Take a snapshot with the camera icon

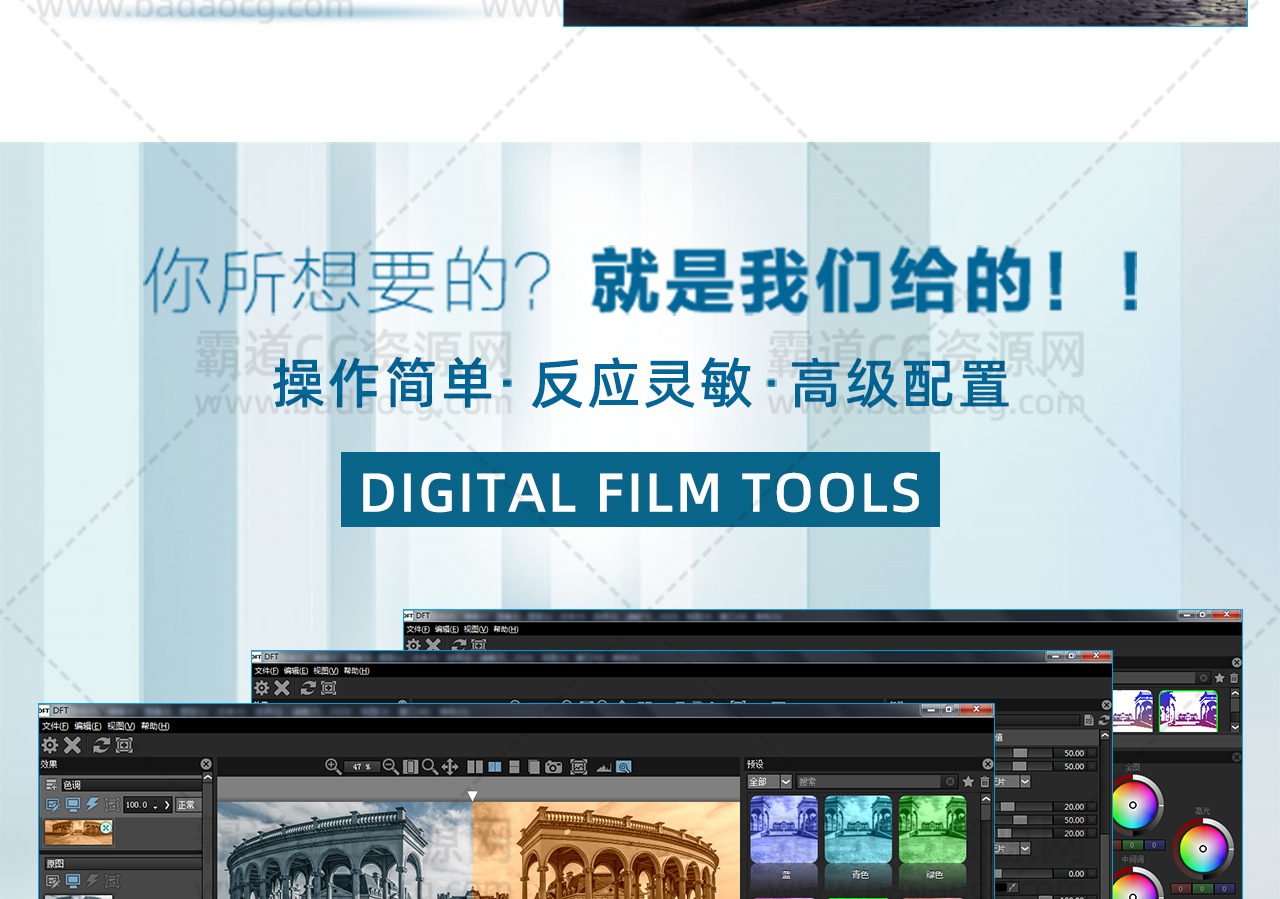coord(553,767)
